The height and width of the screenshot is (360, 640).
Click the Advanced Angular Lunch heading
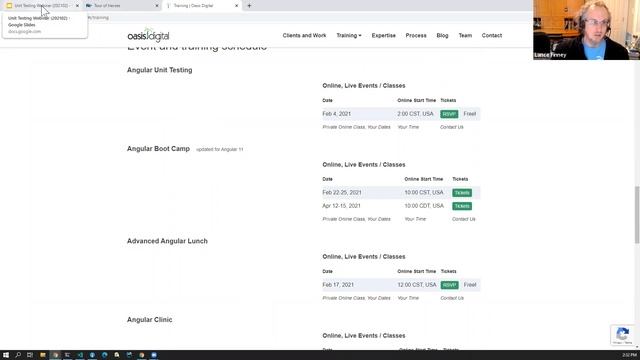(x=167, y=241)
